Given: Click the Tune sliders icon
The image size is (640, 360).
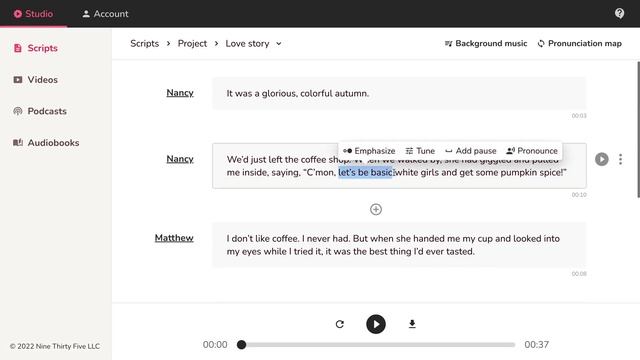Looking at the screenshot, I should 409,151.
